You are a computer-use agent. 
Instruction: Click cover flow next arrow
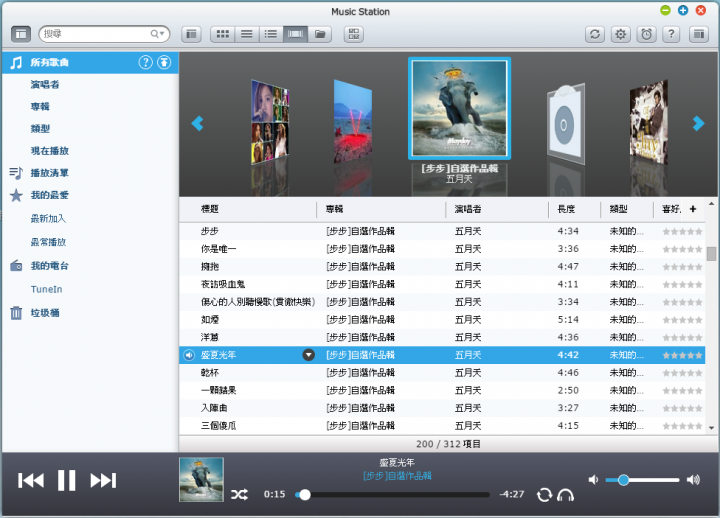698,123
